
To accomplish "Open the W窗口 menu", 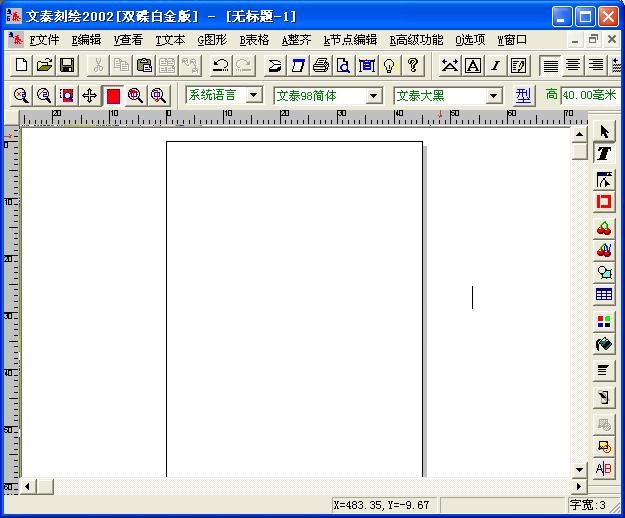I will 512,40.
